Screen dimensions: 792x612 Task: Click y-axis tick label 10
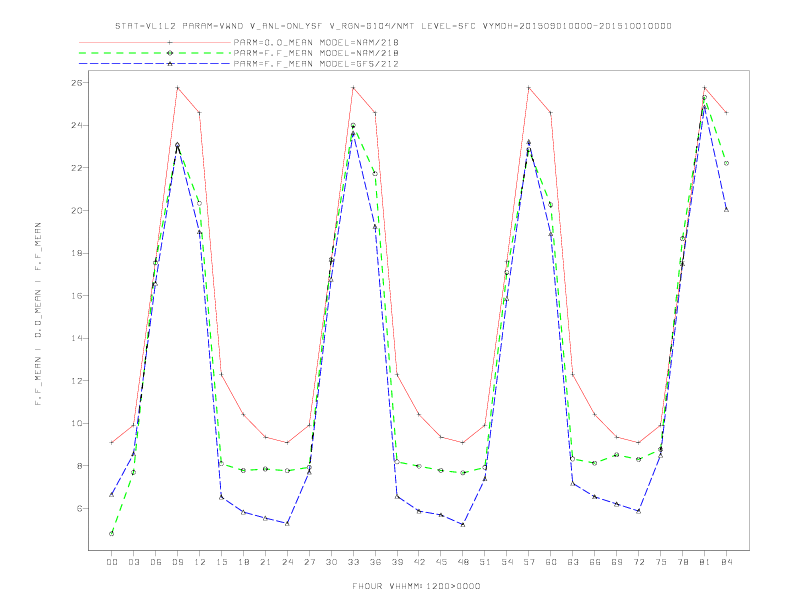coord(77,423)
